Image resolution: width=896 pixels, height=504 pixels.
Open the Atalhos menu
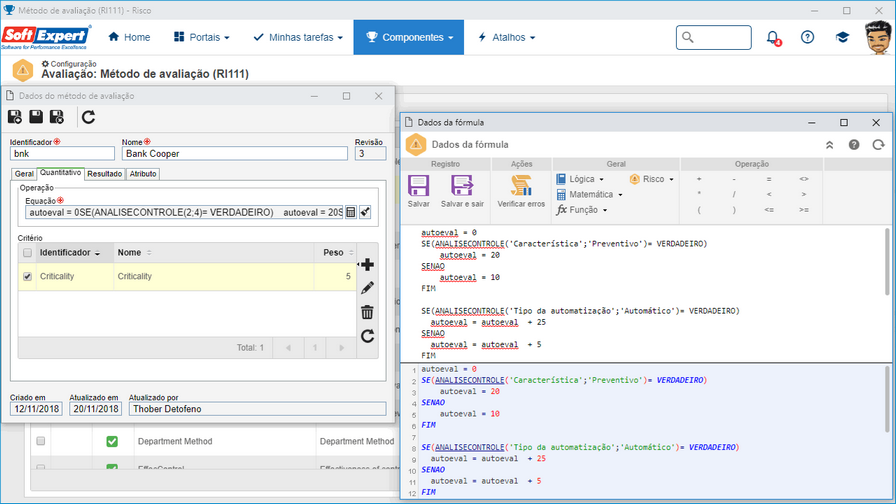(x=506, y=37)
